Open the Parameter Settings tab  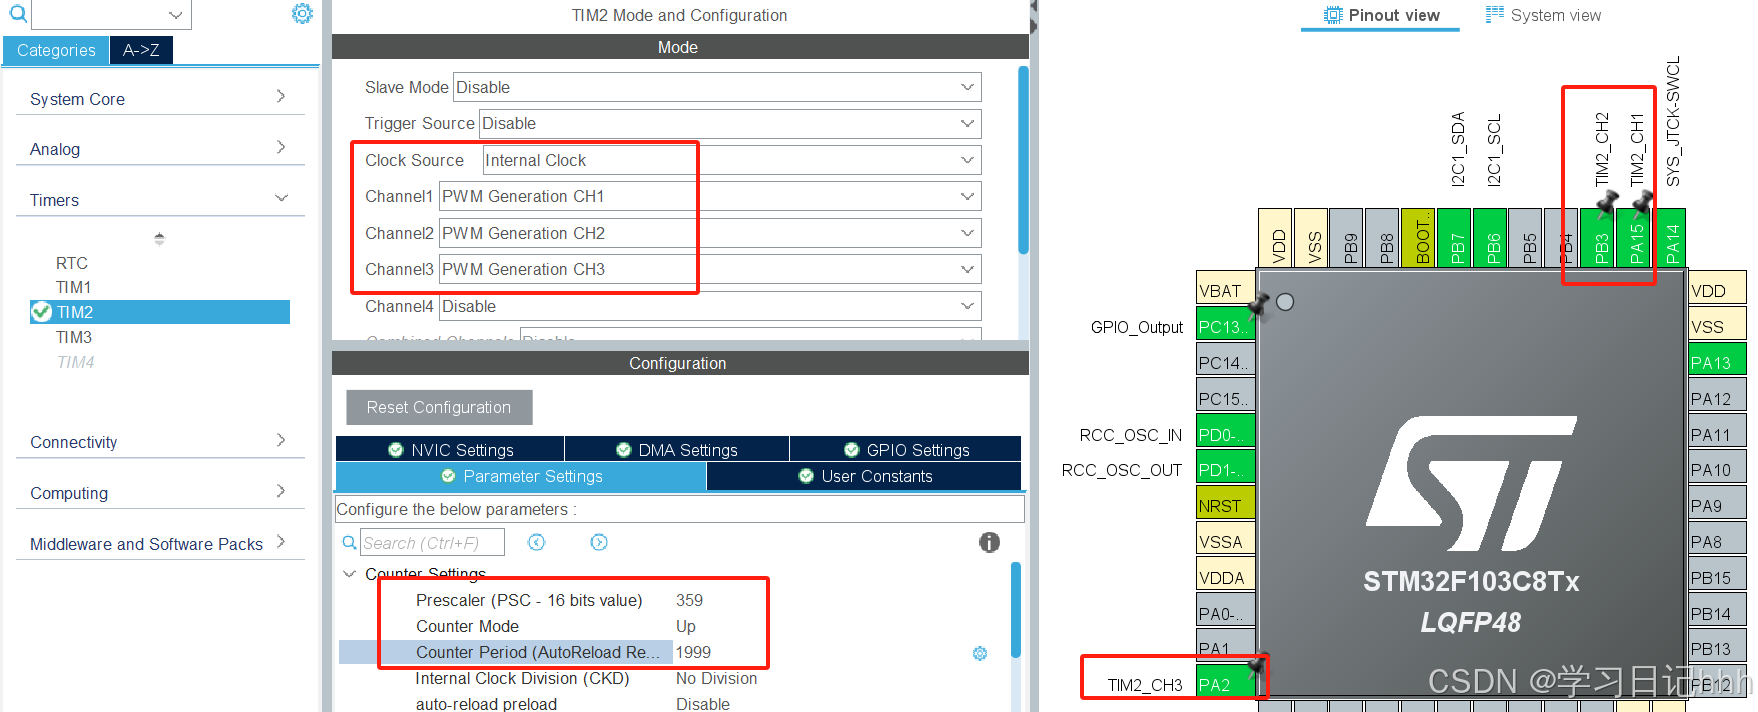tap(521, 476)
